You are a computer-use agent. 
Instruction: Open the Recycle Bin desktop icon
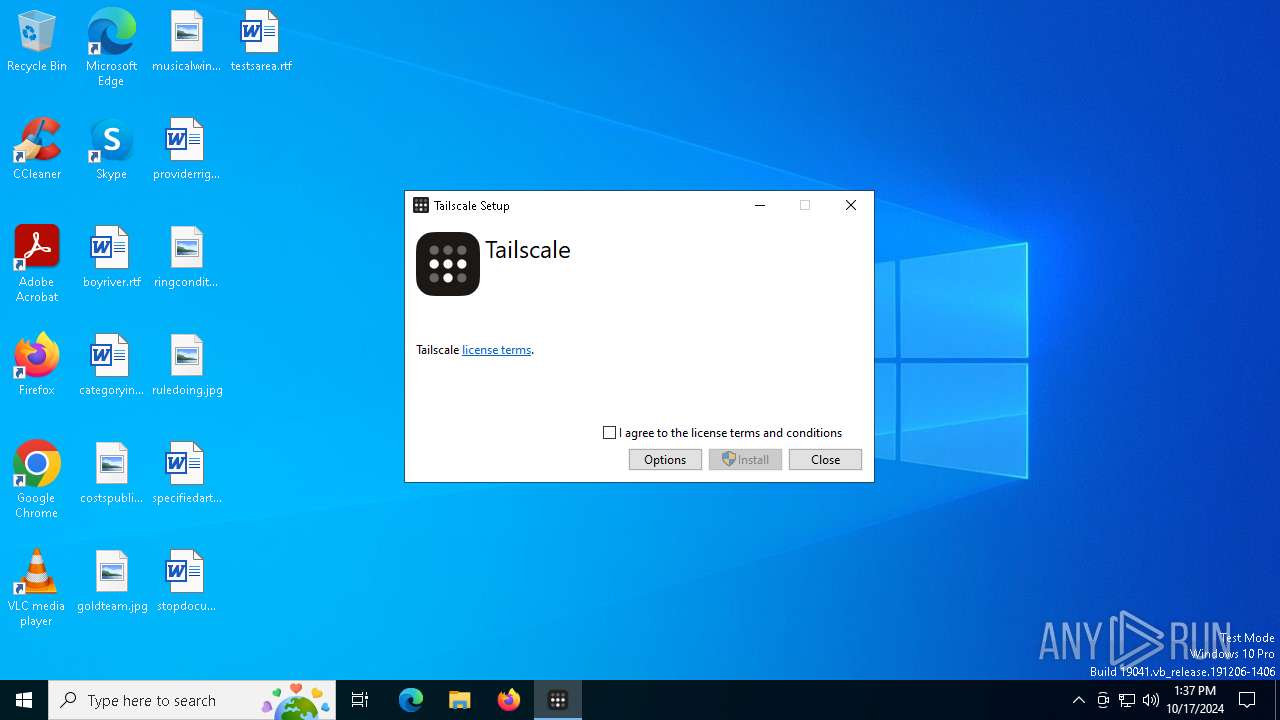pos(37,42)
